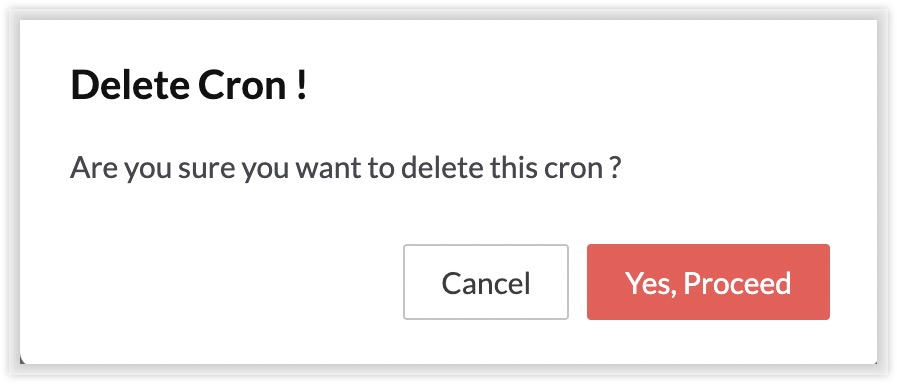Select the Delete Cron ! heading text
This screenshot has width=897, height=384.
click(189, 85)
